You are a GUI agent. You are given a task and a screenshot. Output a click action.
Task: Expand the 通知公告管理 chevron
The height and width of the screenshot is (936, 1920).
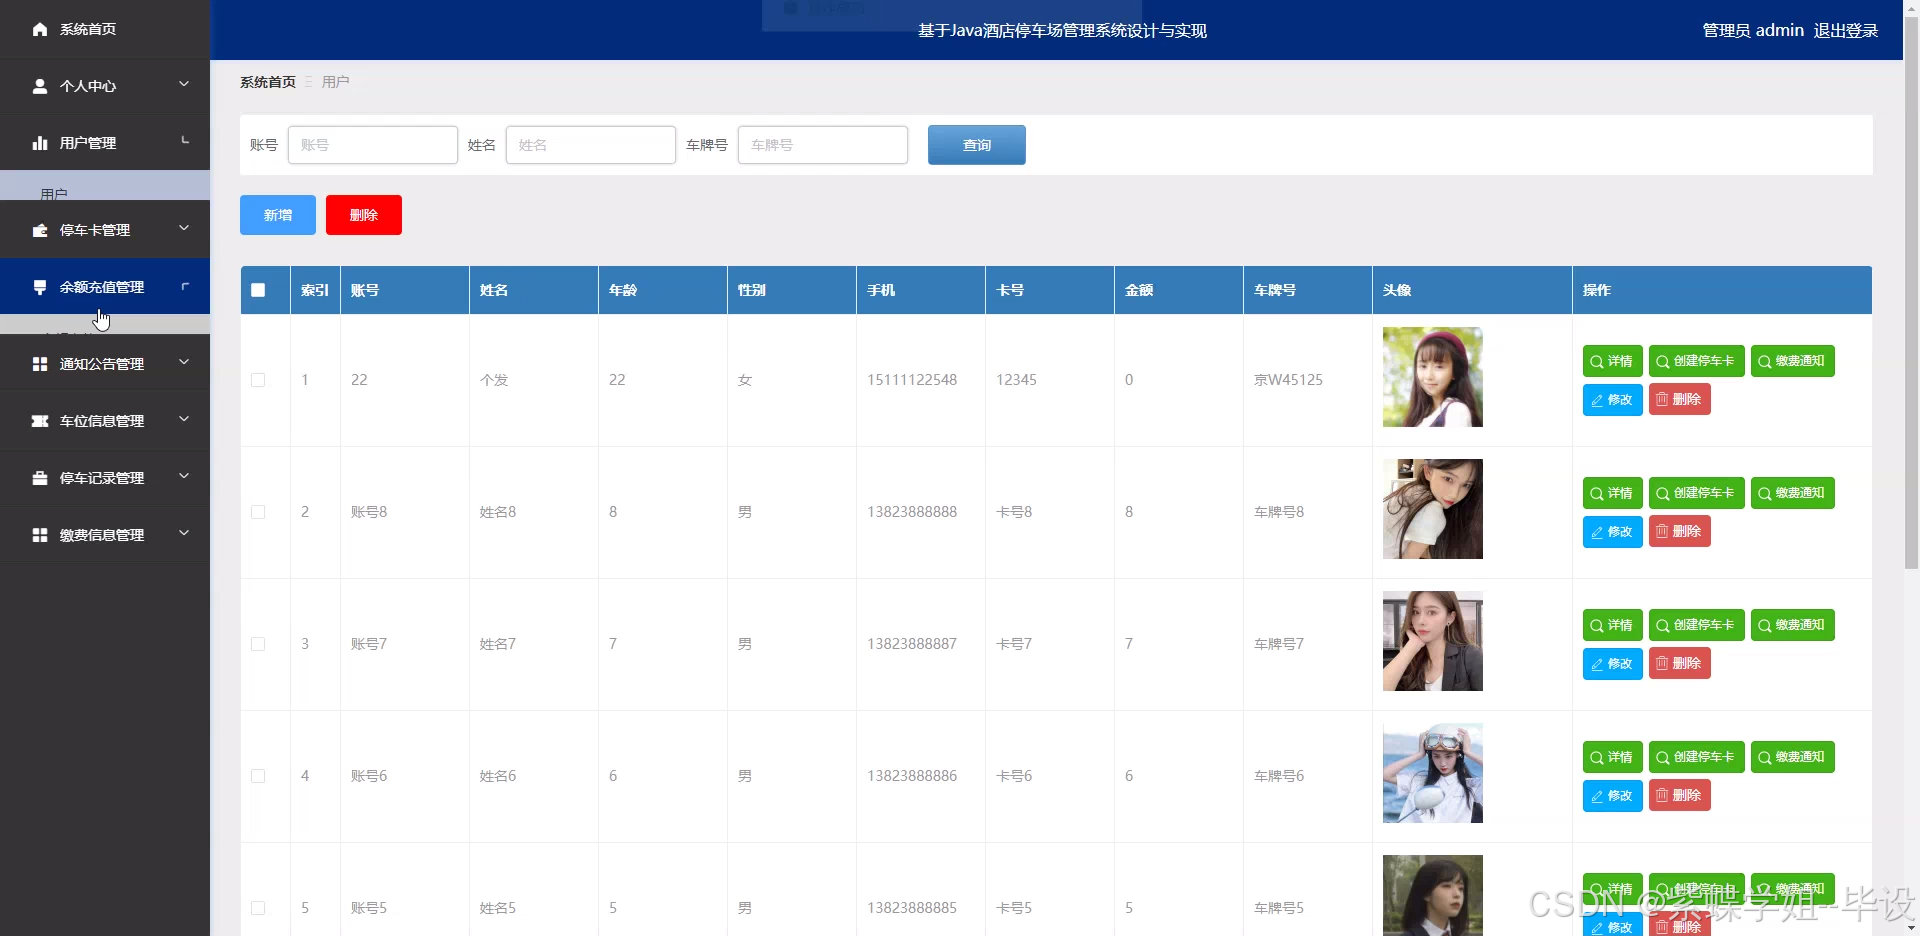(184, 362)
